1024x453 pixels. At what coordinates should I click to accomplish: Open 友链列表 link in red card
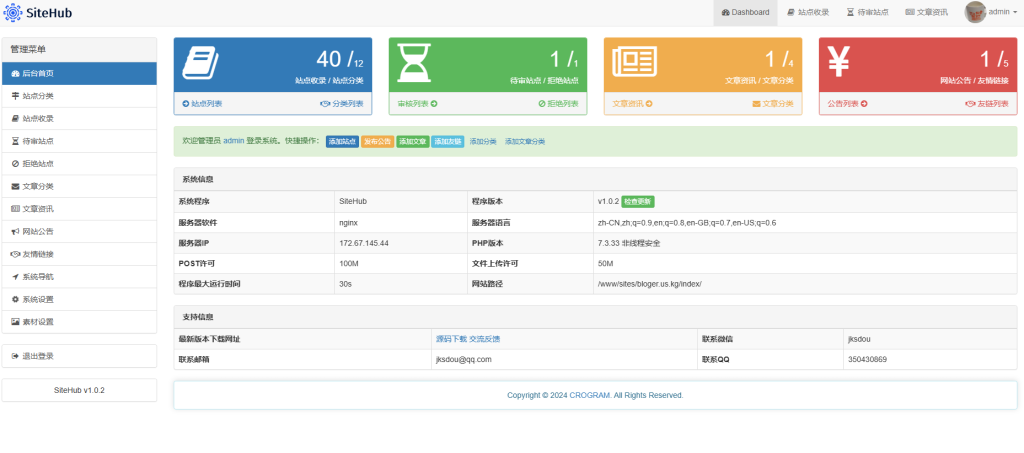(x=987, y=104)
